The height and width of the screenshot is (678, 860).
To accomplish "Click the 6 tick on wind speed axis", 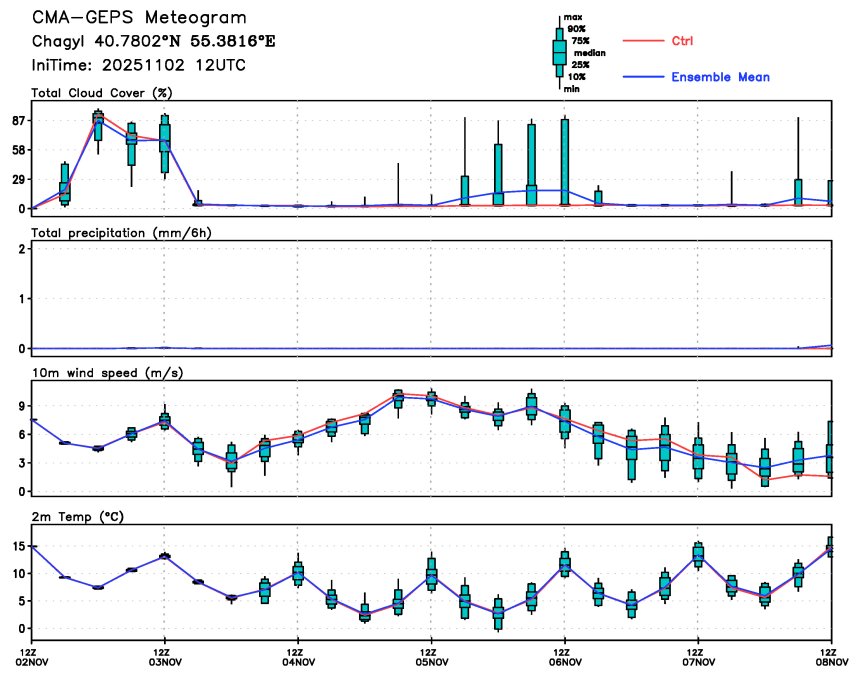I will 22,435.
